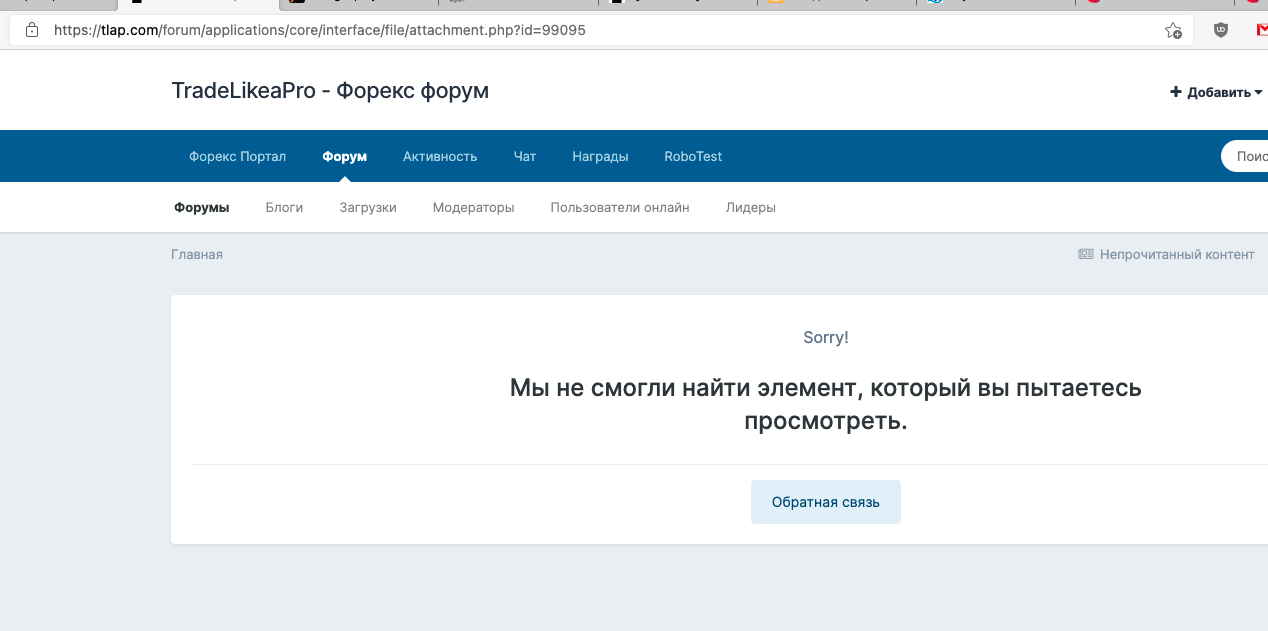Open the RoboTest menu item

(693, 156)
